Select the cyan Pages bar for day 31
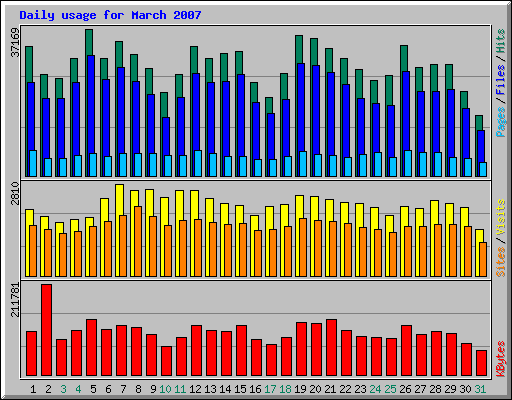 [483, 169]
